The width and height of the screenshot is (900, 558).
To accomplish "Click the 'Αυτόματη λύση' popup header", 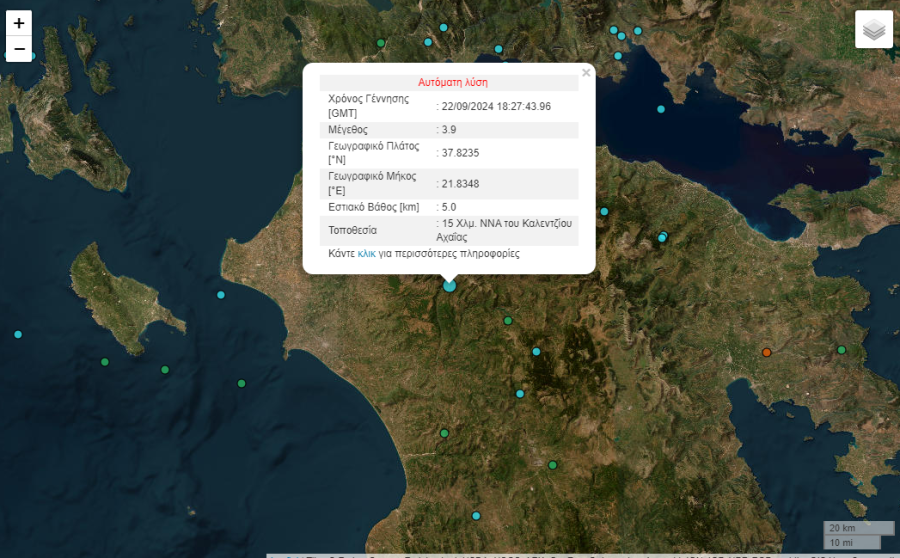I will pos(452,82).
